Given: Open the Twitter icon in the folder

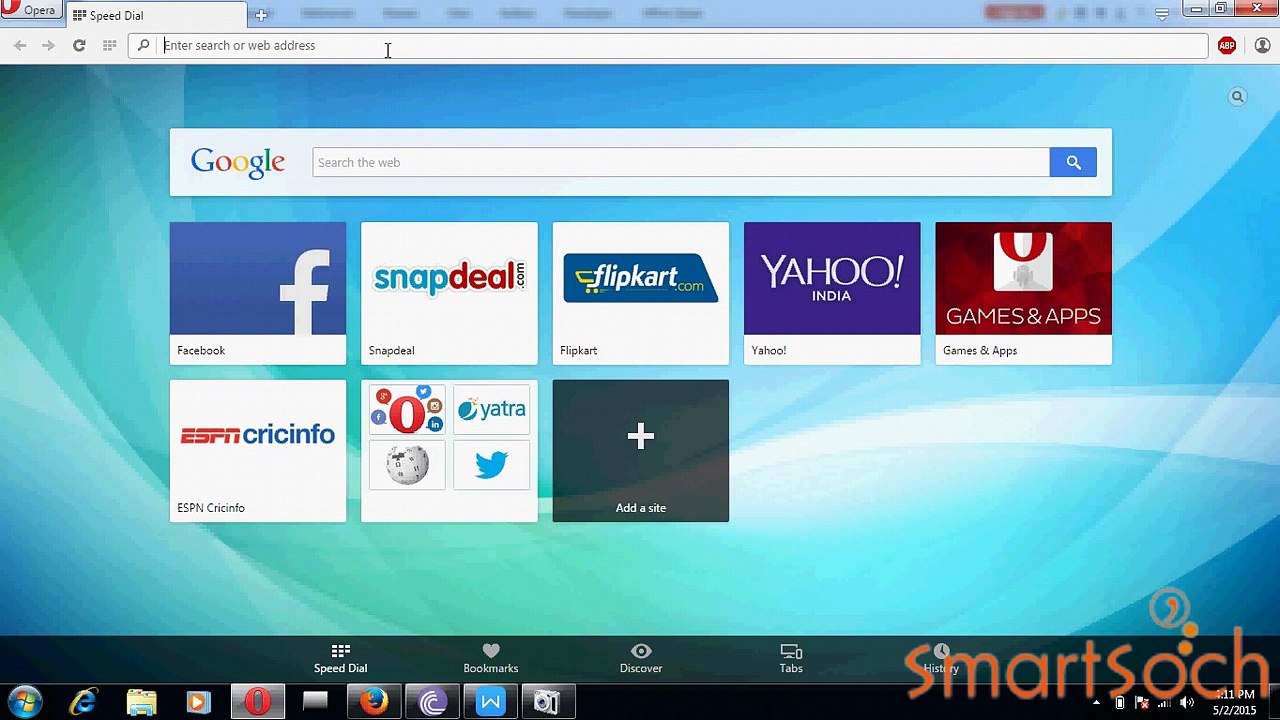Looking at the screenshot, I should (491, 465).
